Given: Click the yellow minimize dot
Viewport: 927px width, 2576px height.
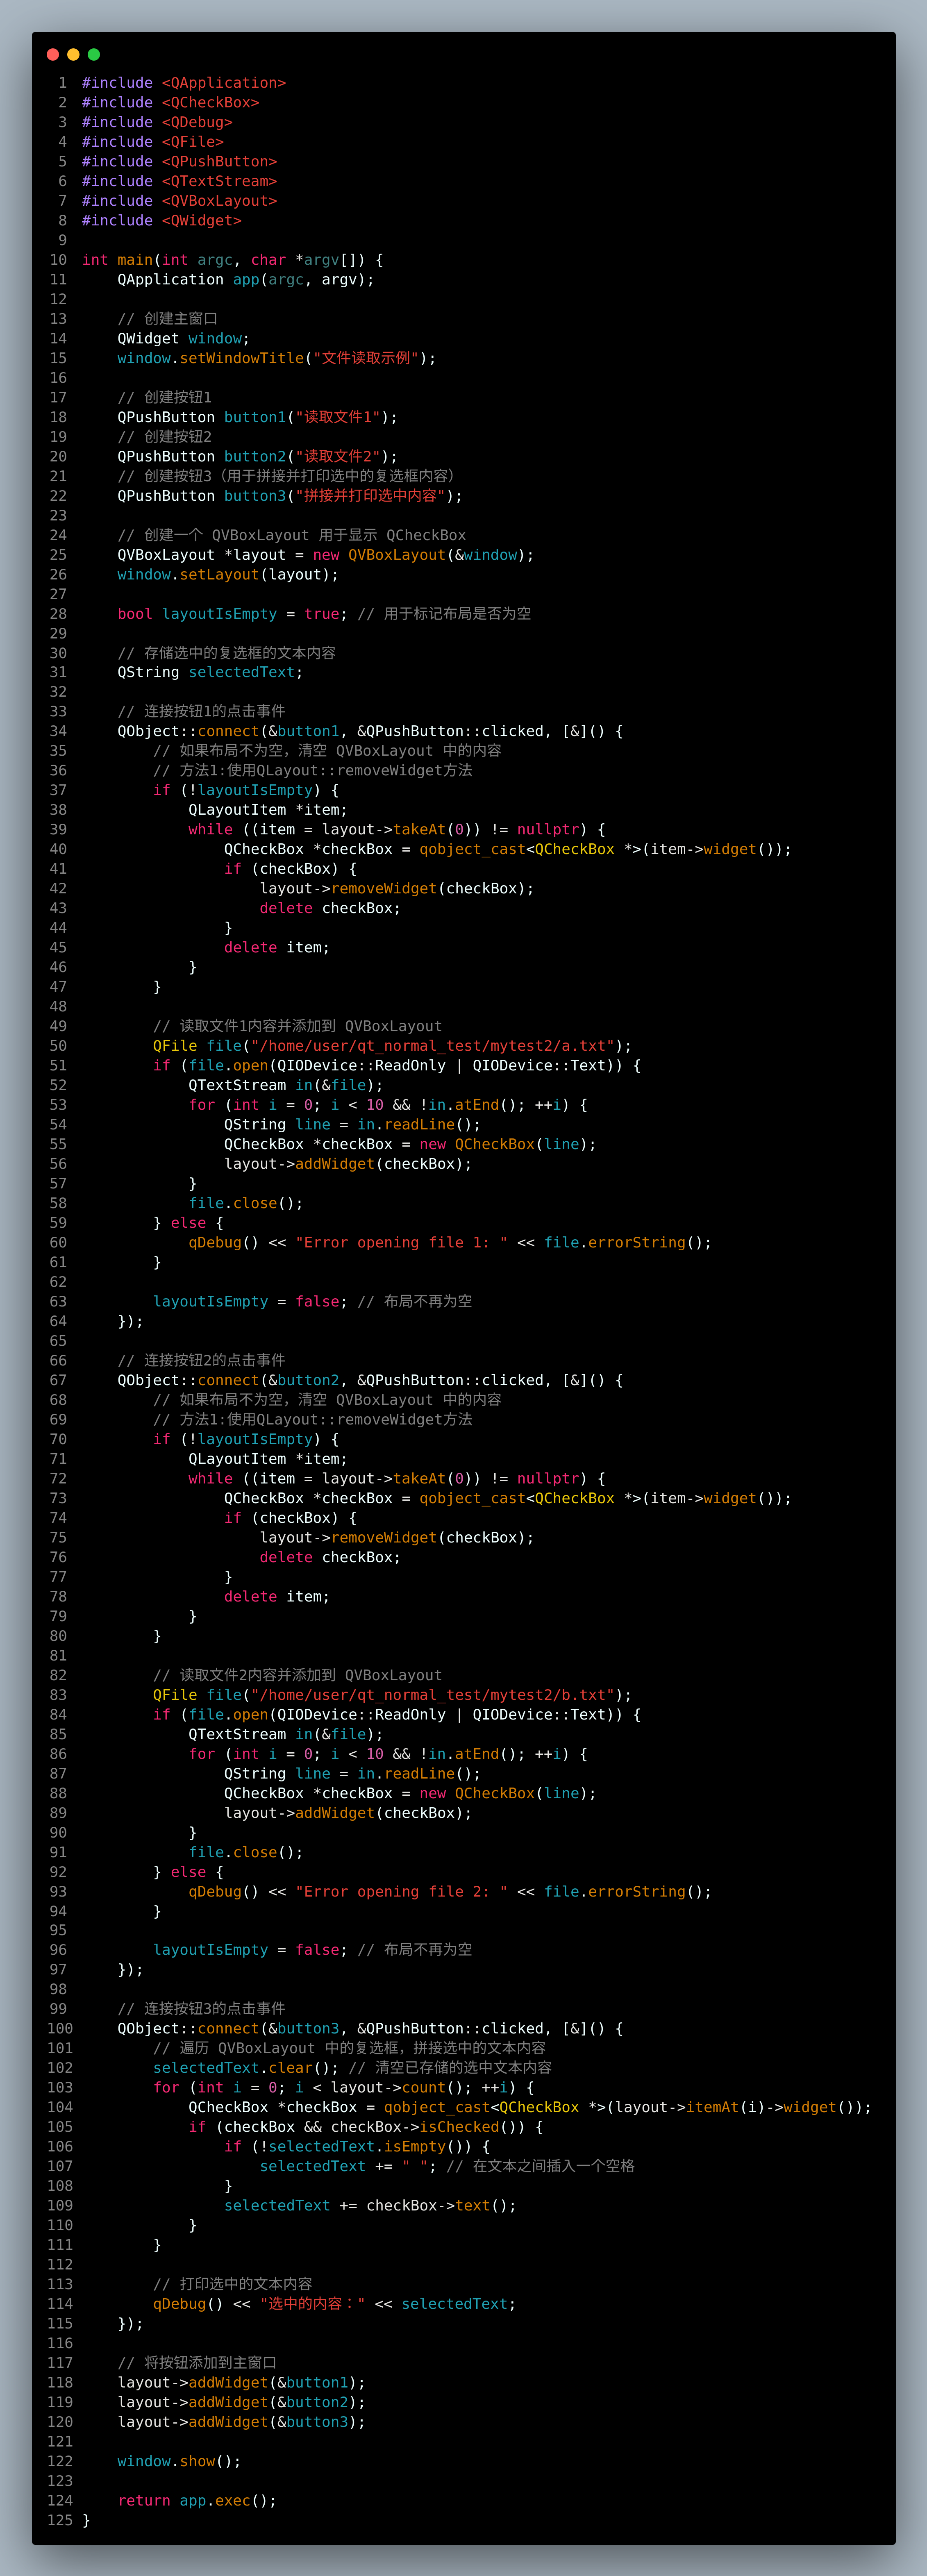Looking at the screenshot, I should coord(73,55).
